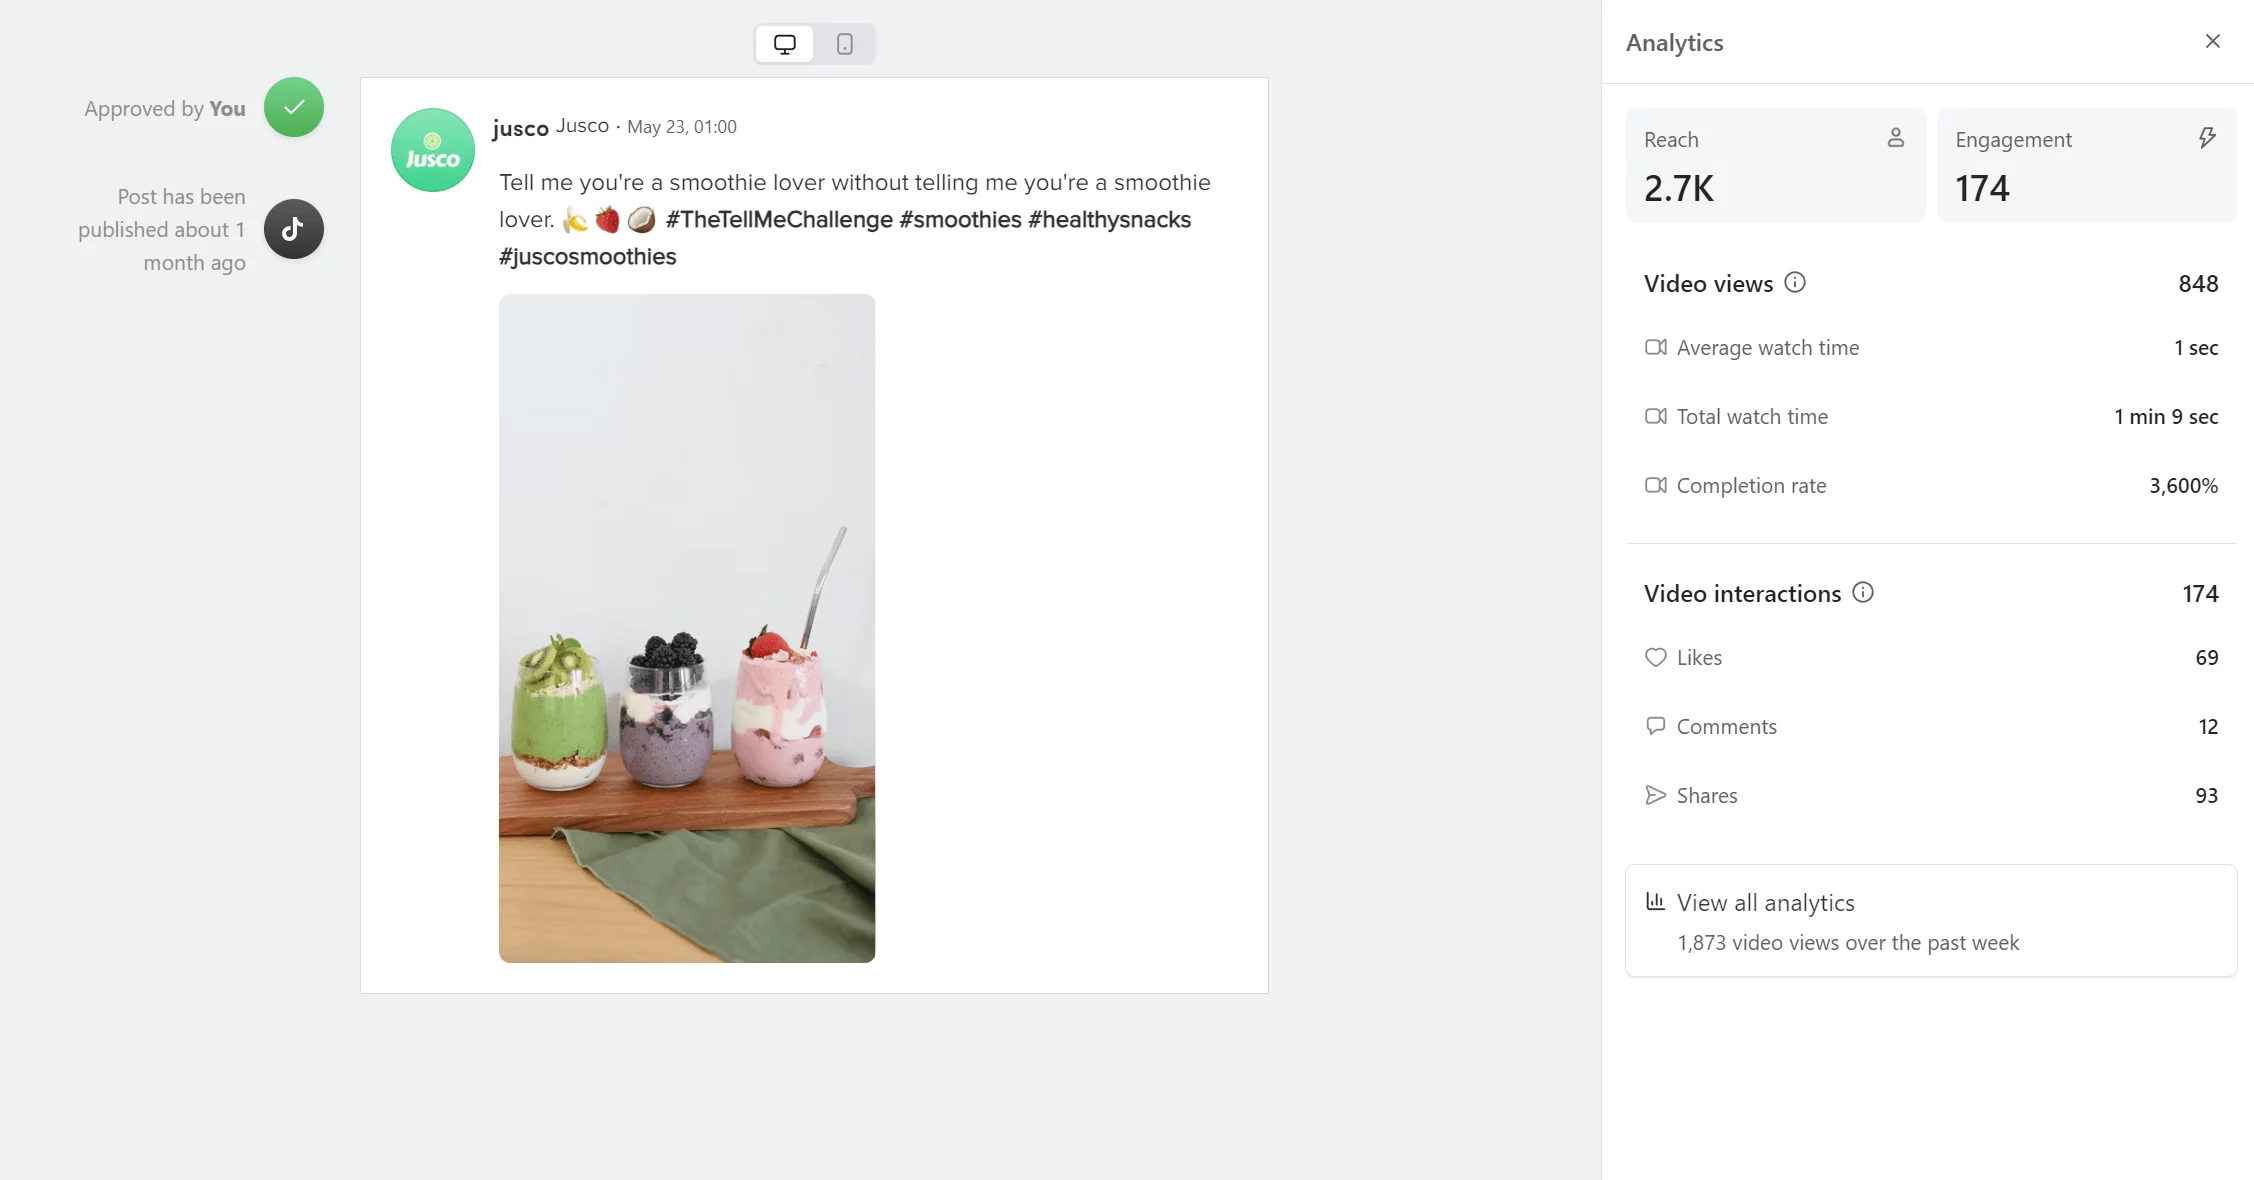Click the reach person/profile icon

[1896, 139]
